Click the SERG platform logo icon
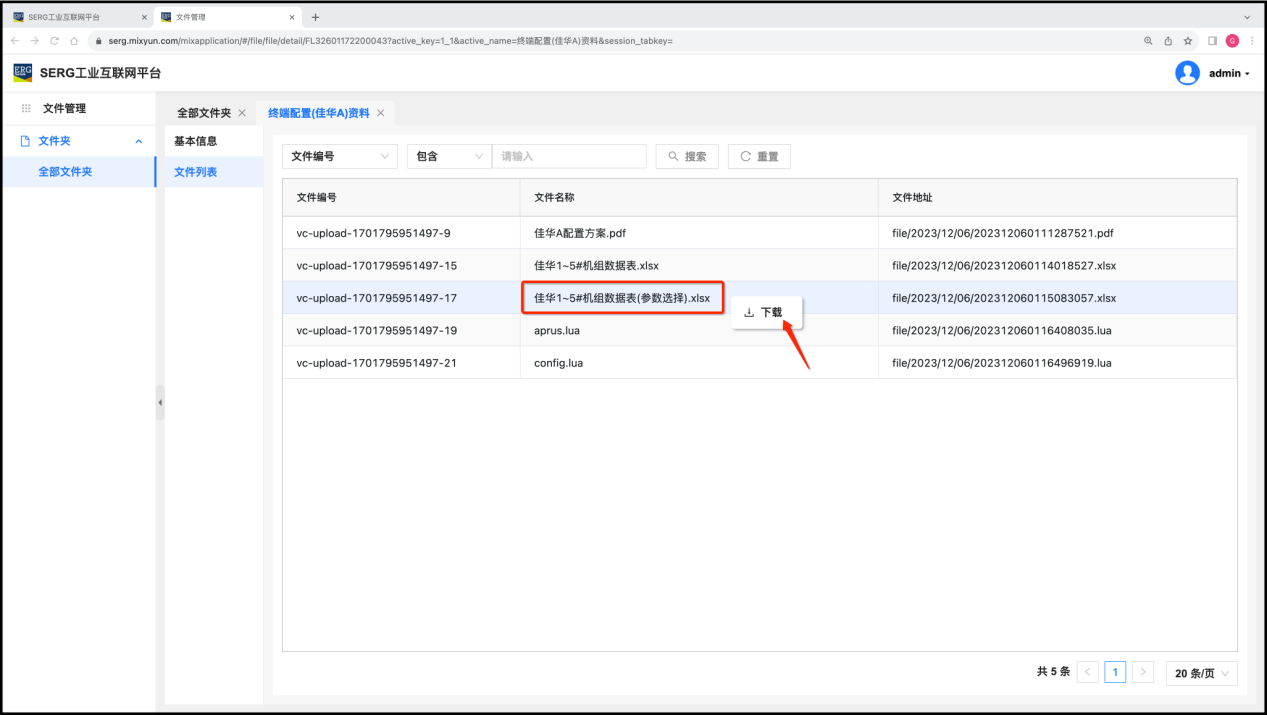The height and width of the screenshot is (715, 1267). point(22,73)
